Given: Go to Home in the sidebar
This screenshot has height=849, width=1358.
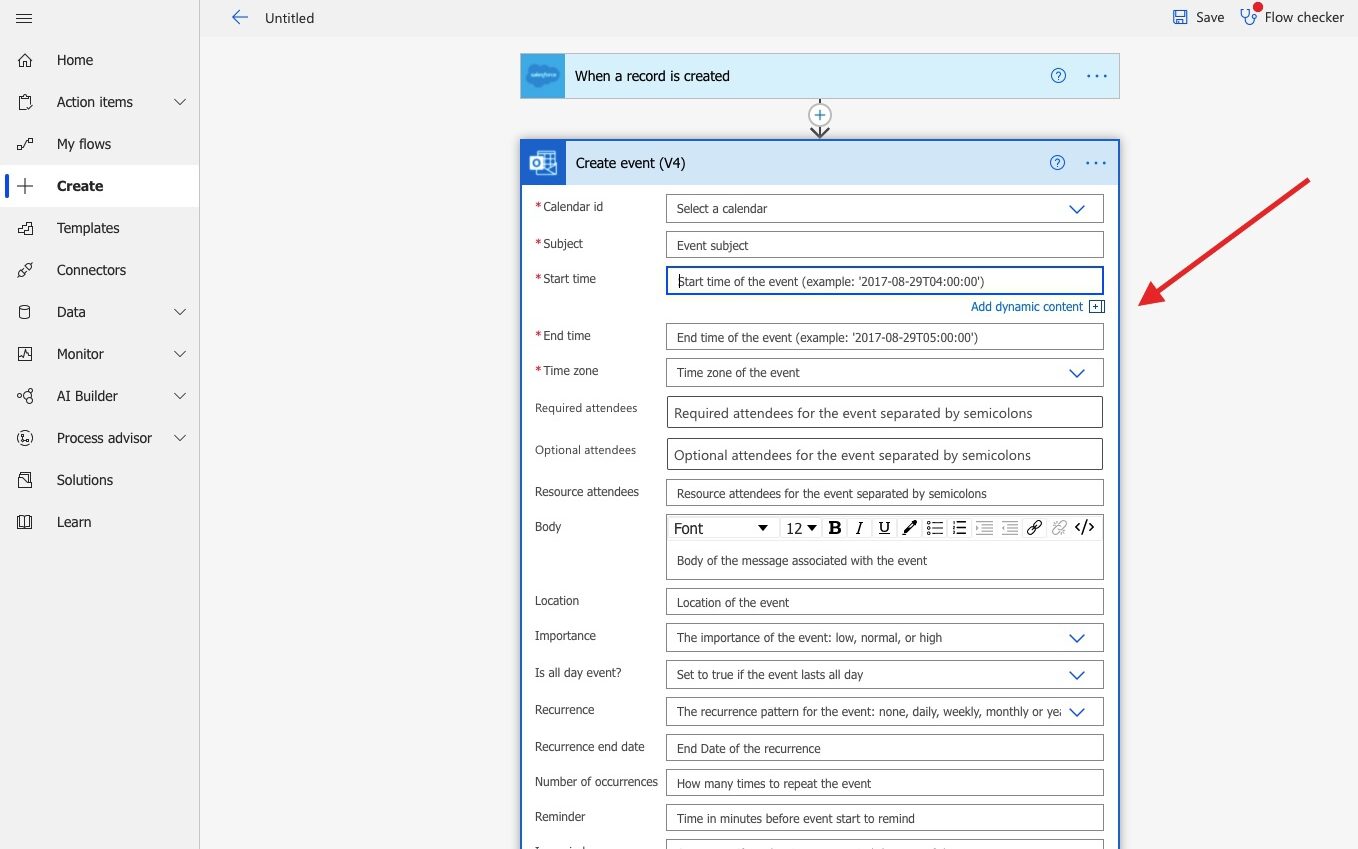Looking at the screenshot, I should click(100, 60).
